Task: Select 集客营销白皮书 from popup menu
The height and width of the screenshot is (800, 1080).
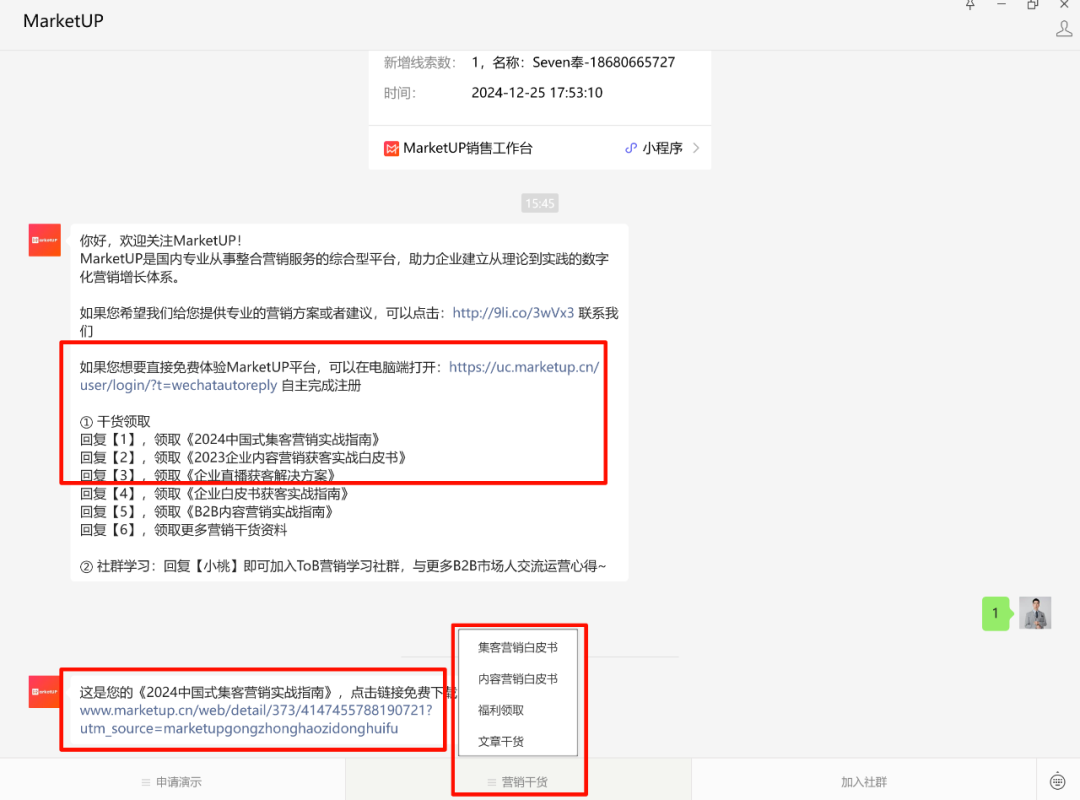Action: [518, 648]
